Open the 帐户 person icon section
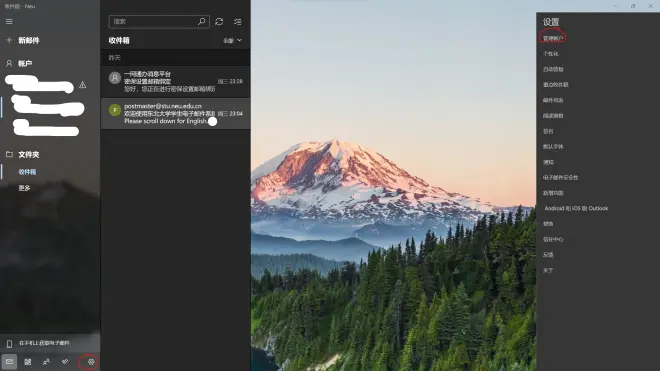The image size is (660, 371). (x=9, y=63)
